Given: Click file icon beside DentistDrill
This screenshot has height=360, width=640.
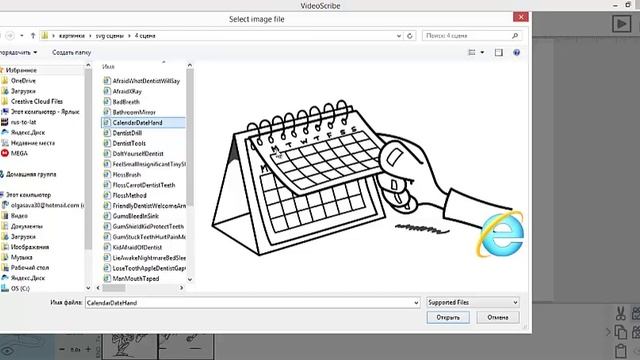Looking at the screenshot, I should point(107,133).
